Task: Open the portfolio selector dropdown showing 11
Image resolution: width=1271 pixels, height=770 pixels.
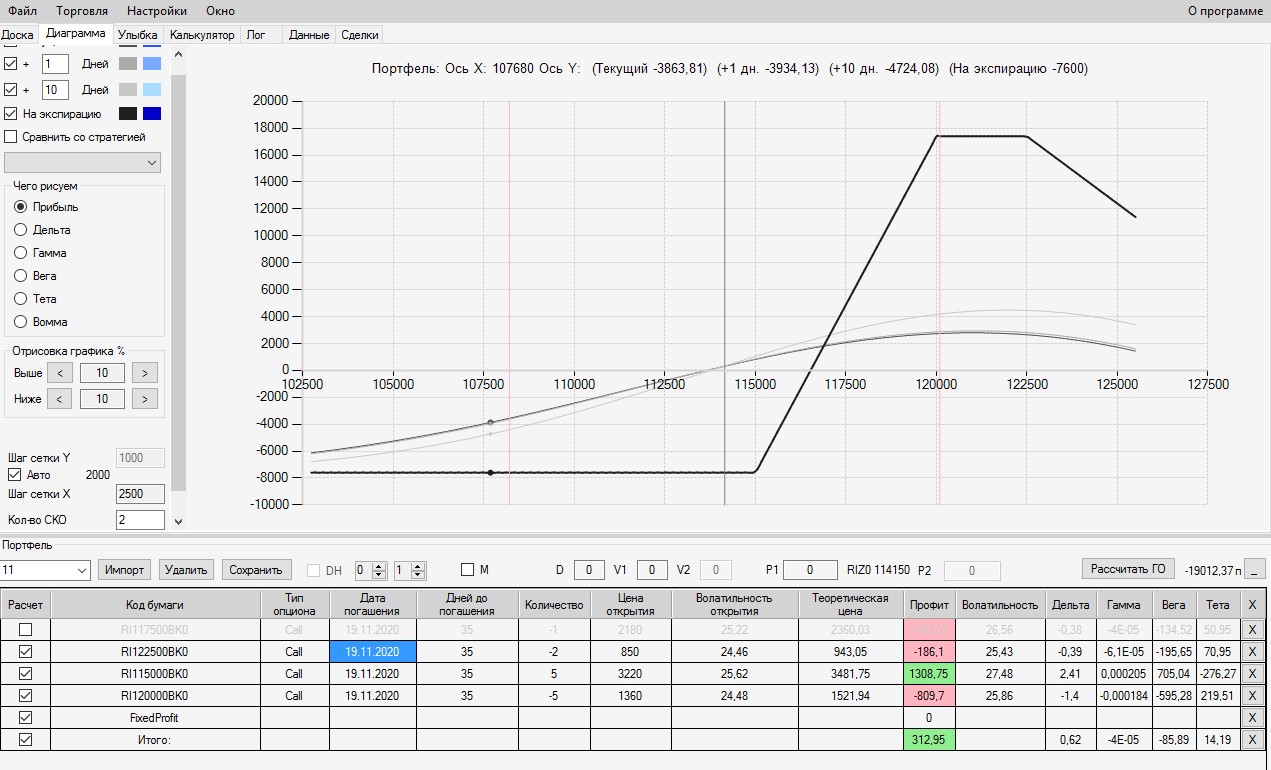Action: (x=46, y=570)
